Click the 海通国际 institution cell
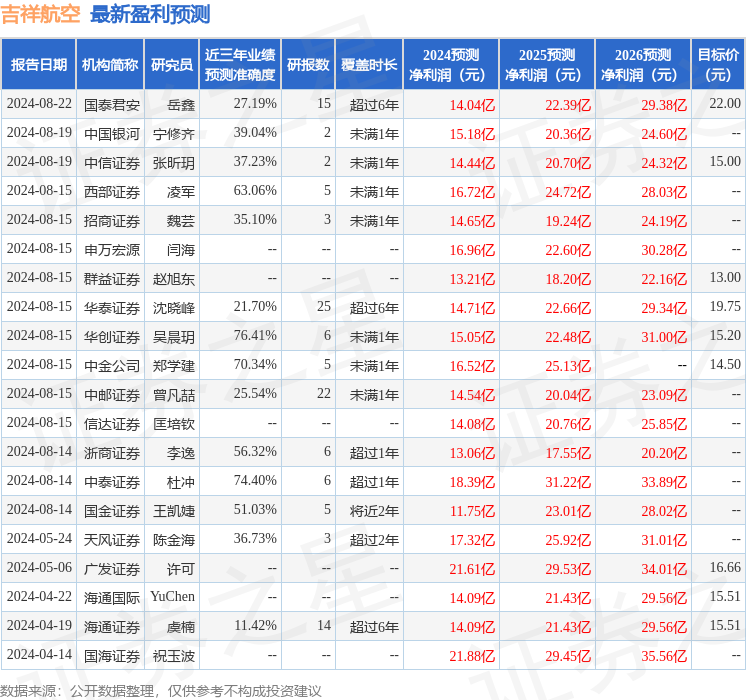This screenshot has width=746, height=700. [x=112, y=598]
